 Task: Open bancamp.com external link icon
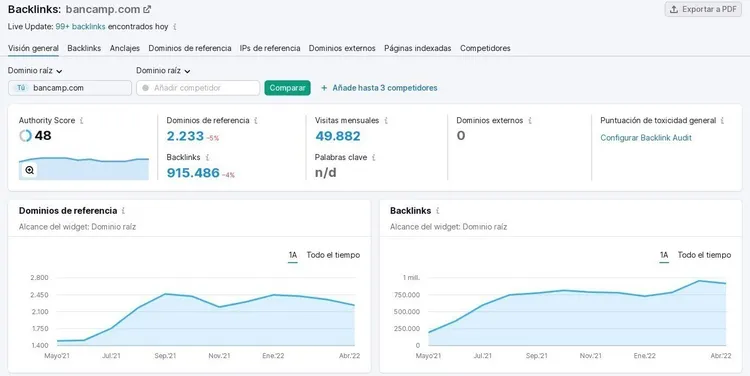[x=147, y=9]
